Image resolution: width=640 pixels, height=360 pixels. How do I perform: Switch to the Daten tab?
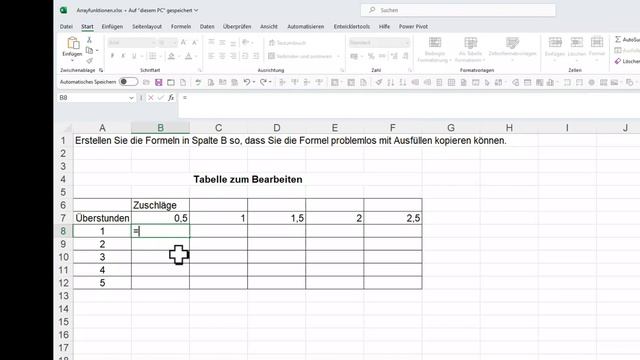coord(207,27)
